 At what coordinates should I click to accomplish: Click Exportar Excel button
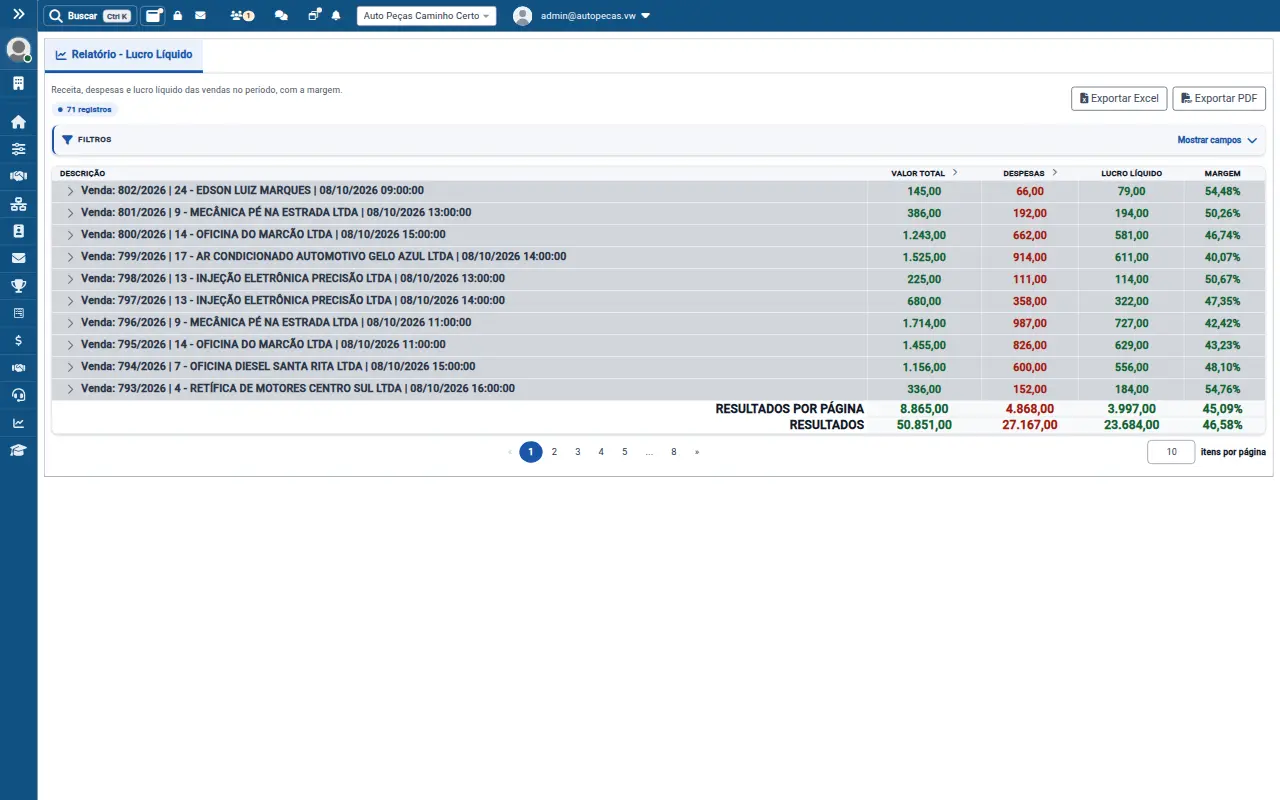[1119, 98]
